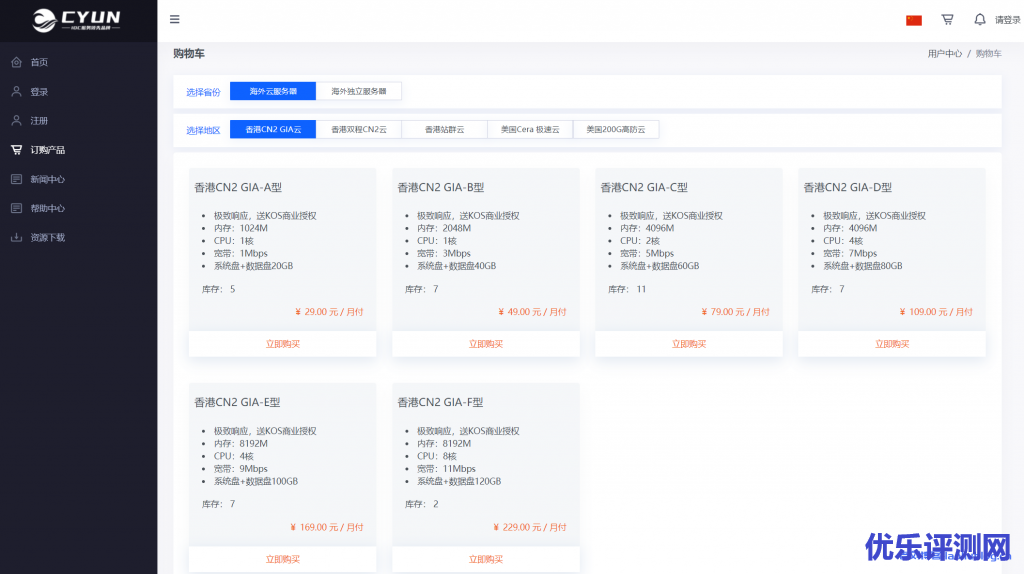Open 新闻中心 in the sidebar
The image size is (1024, 574).
[x=47, y=179]
